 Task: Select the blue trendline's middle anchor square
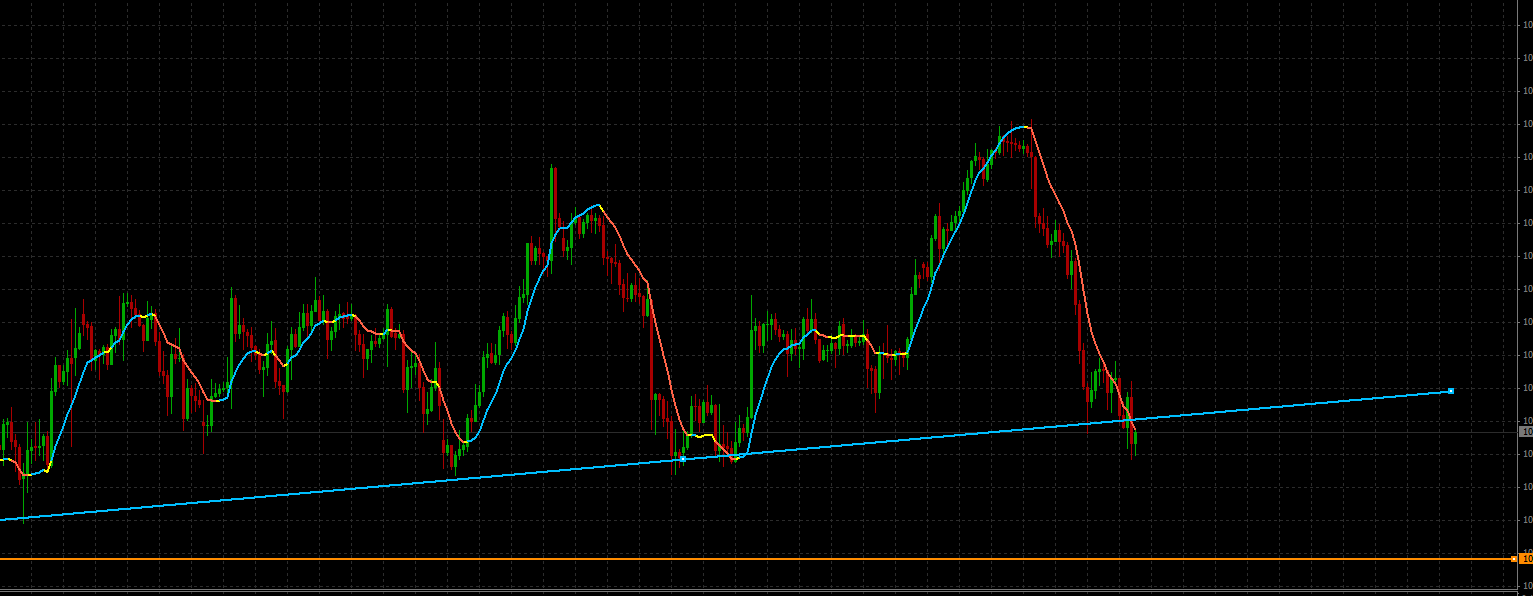click(683, 458)
